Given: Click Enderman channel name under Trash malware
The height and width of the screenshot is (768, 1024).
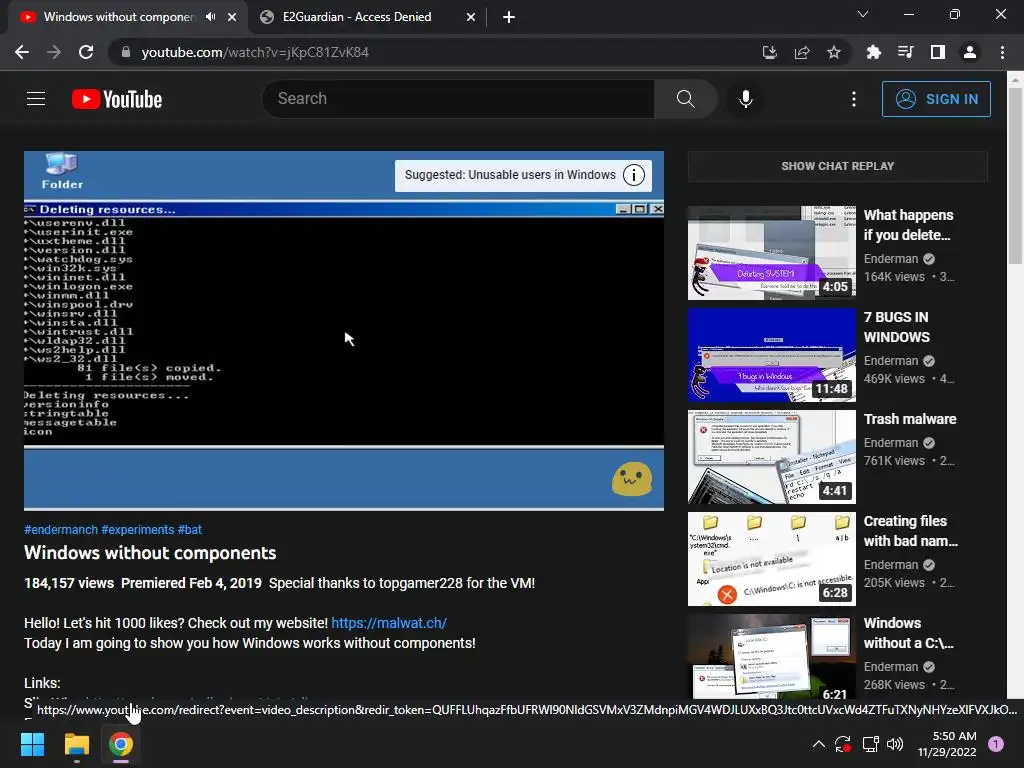Looking at the screenshot, I should [891, 443].
